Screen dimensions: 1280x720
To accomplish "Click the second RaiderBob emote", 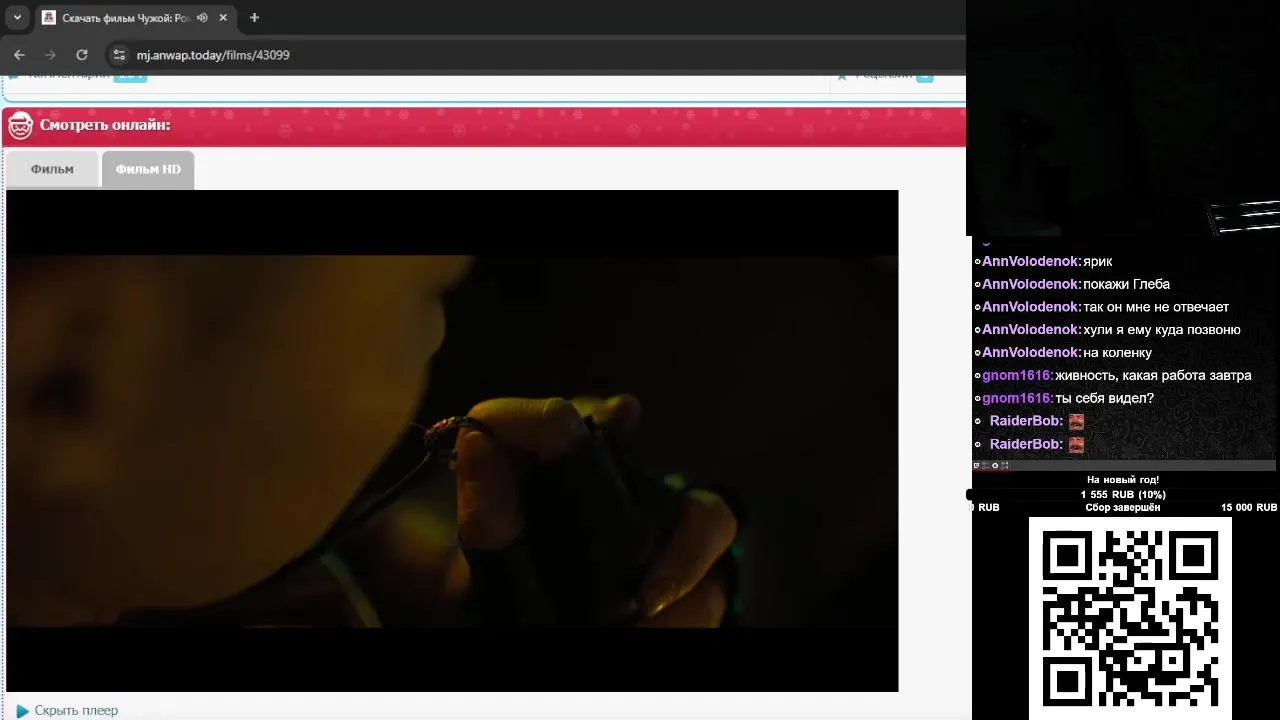I will point(1076,444).
